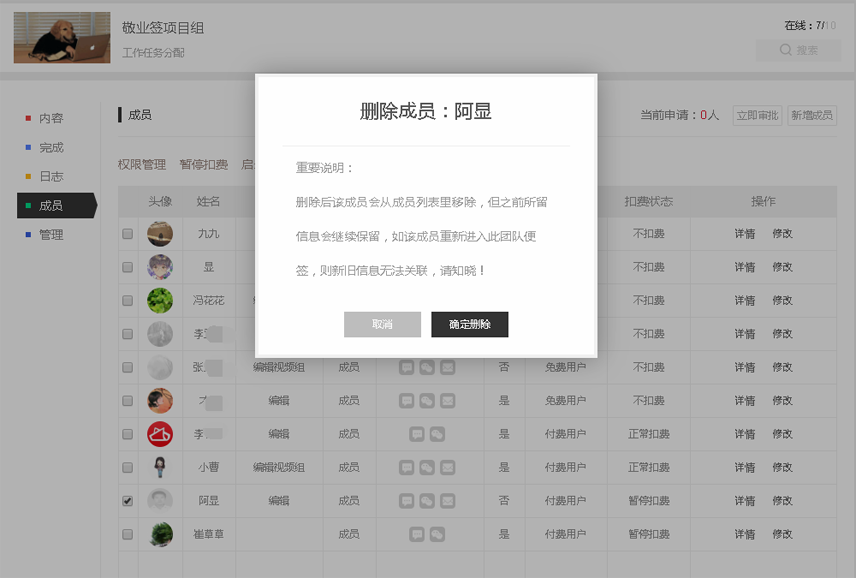This screenshot has height=578, width=856.
Task: Click 修改 in the 显 row
Action: 782,267
